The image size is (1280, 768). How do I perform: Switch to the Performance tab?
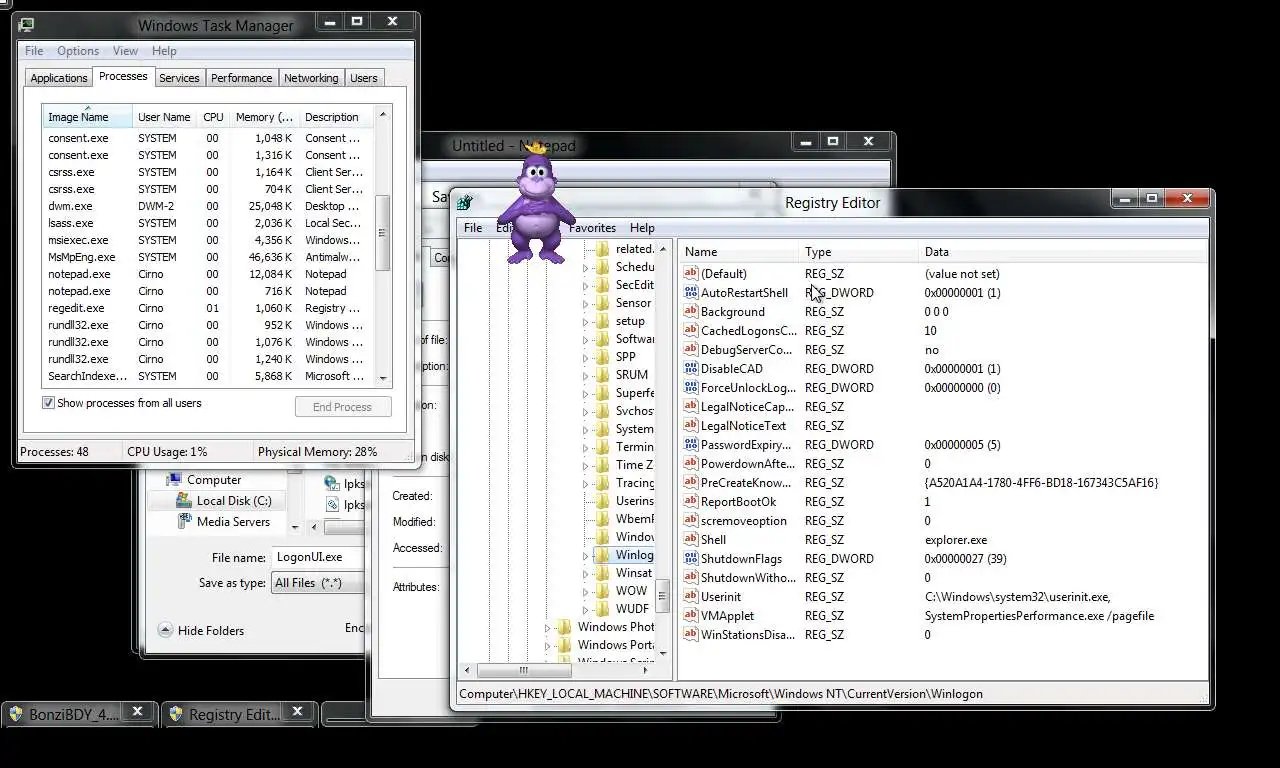coord(241,78)
